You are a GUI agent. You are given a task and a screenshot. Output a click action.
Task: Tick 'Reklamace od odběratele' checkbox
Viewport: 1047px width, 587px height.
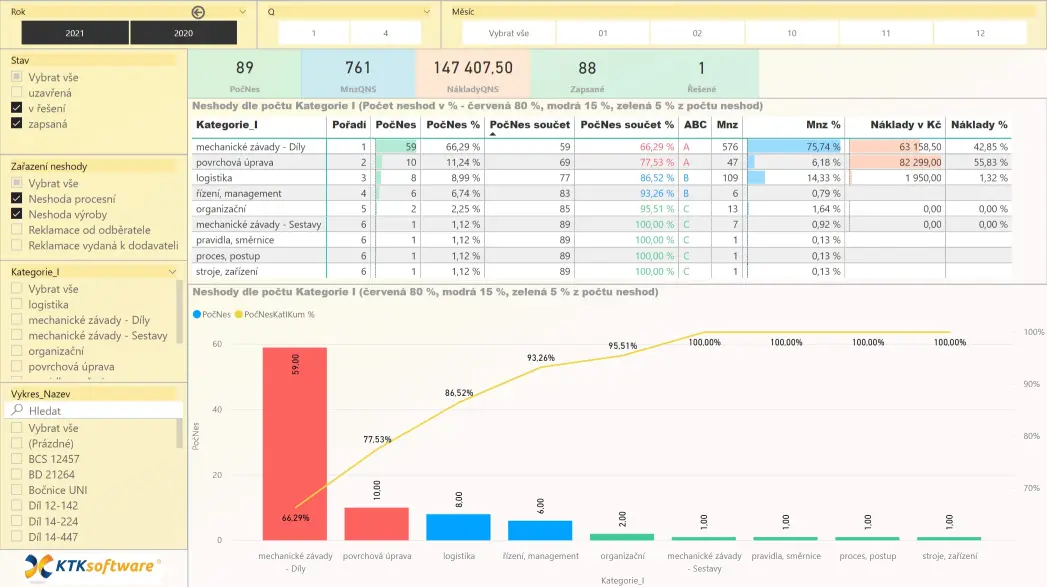coord(16,230)
